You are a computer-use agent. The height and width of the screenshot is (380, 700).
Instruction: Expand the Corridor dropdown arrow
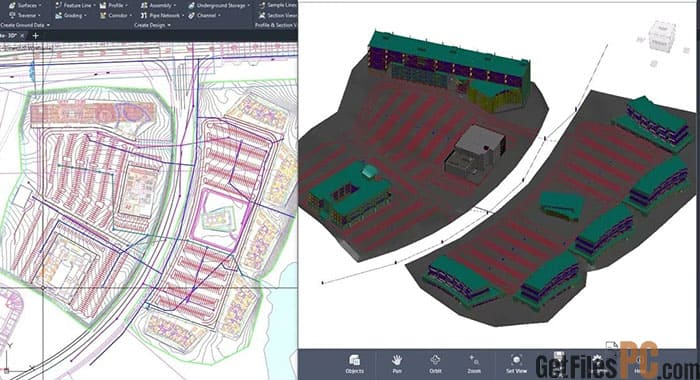pos(130,15)
